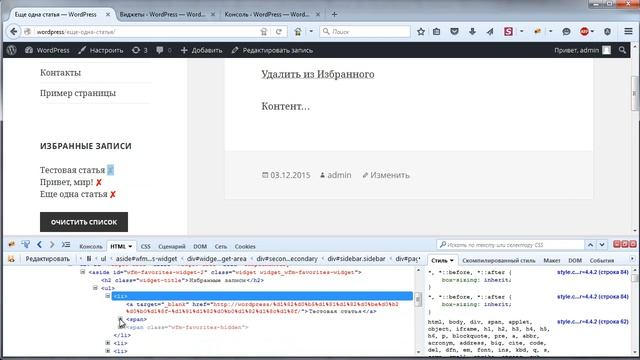Image resolution: width=640 pixels, height=360 pixels.
Task: Click break on mutate icon
Action: (11, 259)
